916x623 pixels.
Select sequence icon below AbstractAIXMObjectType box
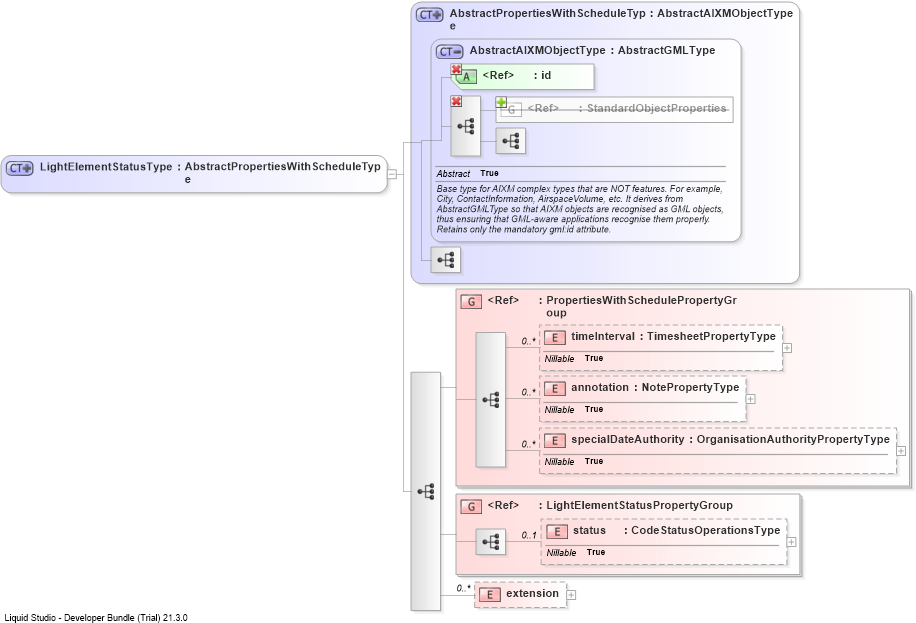pyautogui.click(x=446, y=259)
